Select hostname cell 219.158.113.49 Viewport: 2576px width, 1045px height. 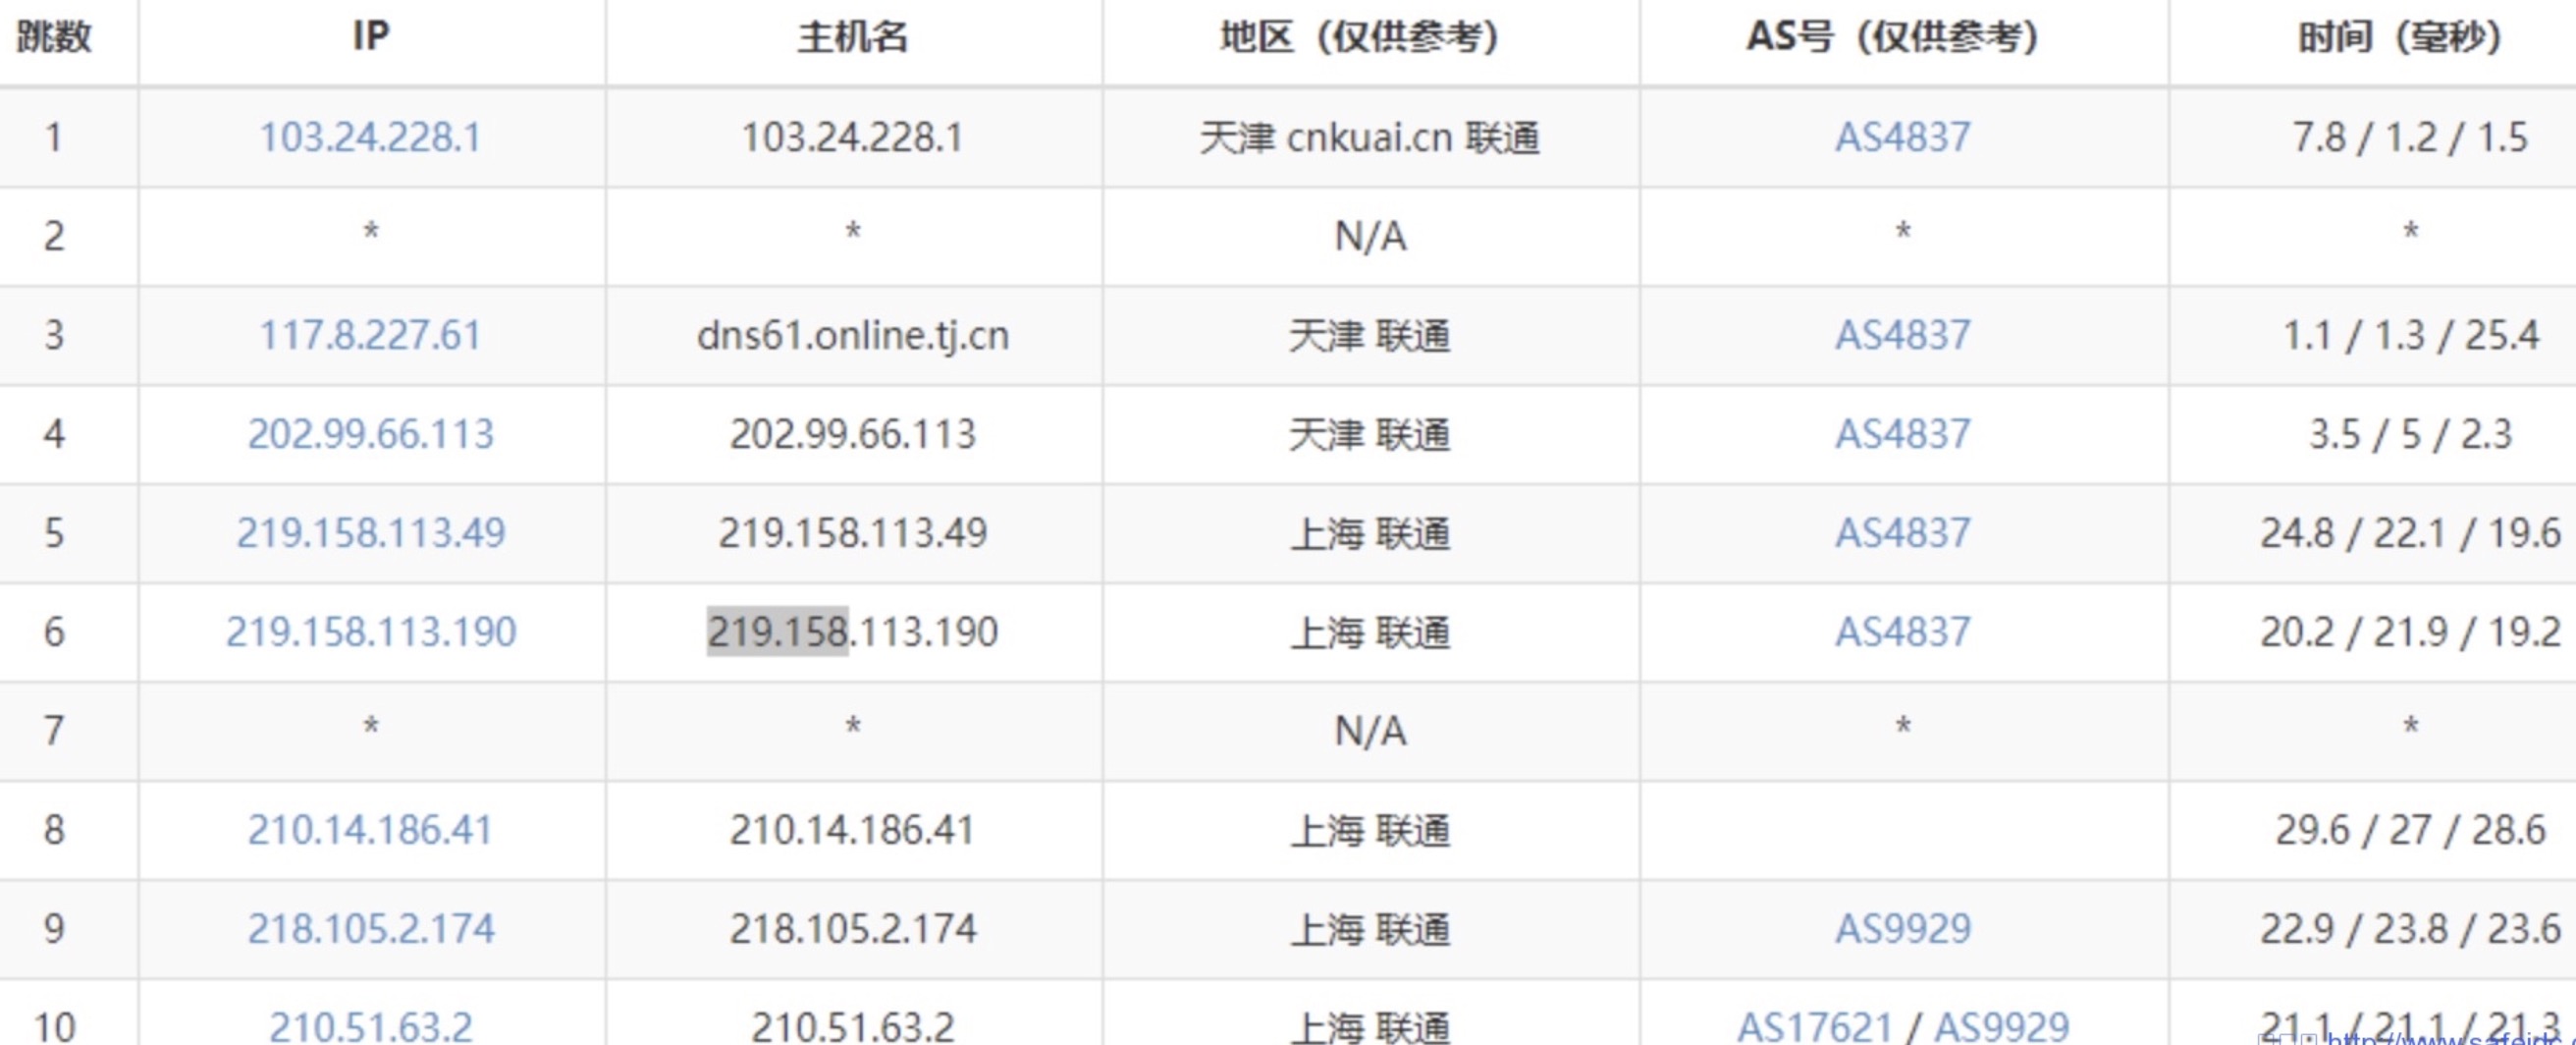coord(852,533)
